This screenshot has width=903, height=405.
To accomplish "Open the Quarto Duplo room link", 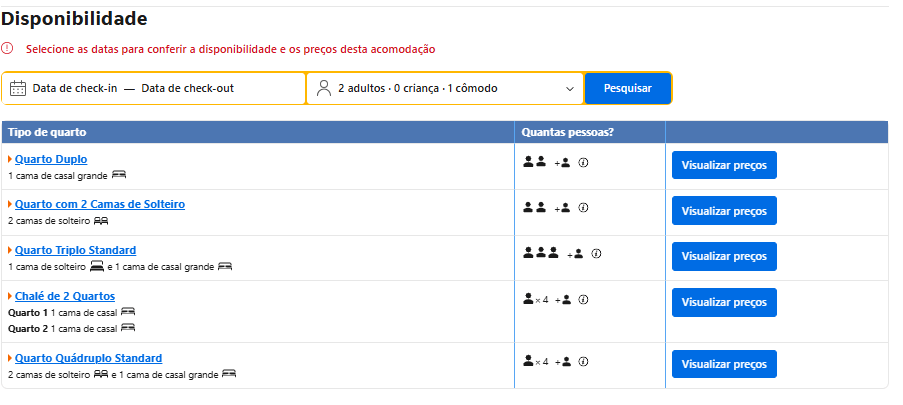I will (x=51, y=159).
